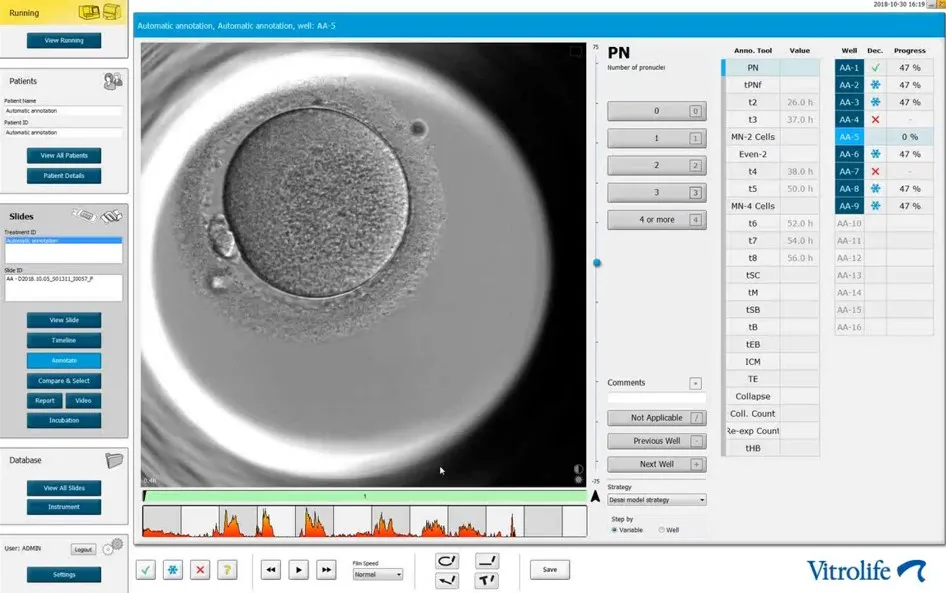Click the green checkmark decision icon
Image resolution: width=946 pixels, height=593 pixels.
146,570
